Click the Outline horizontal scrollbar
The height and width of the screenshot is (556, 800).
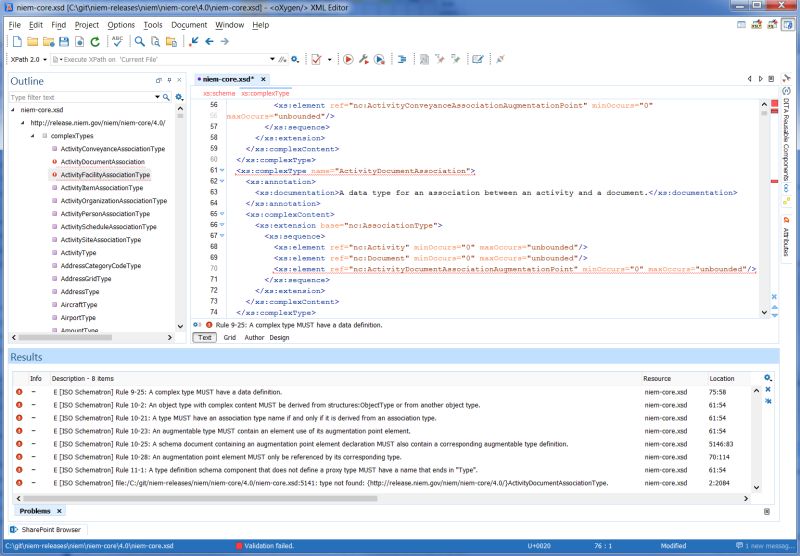[x=65, y=338]
